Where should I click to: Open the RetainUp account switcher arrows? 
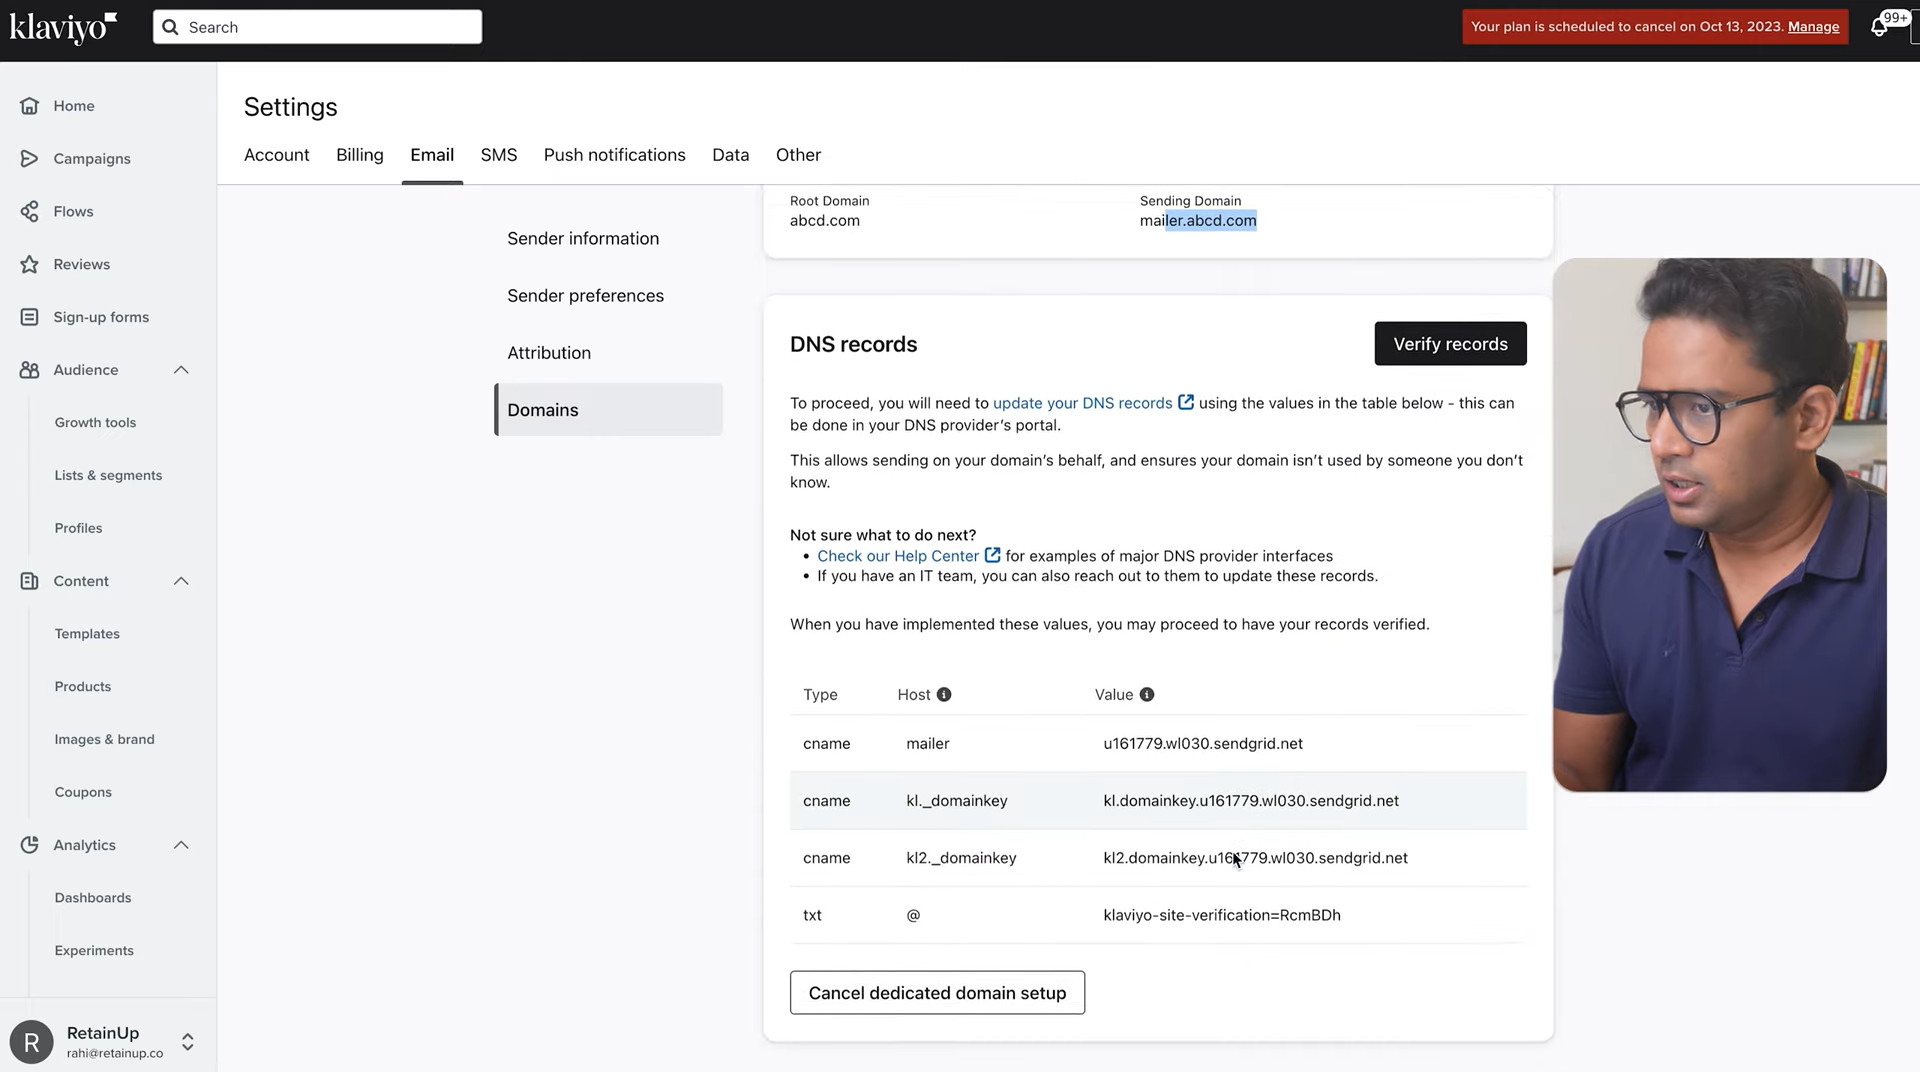coord(187,1043)
